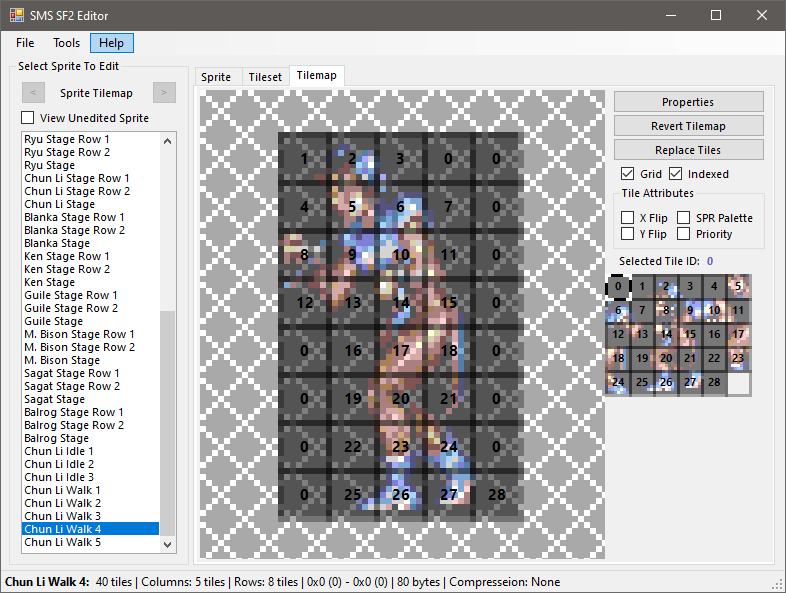
Task: Click tilemap cell numbered 20
Action: click(400, 399)
